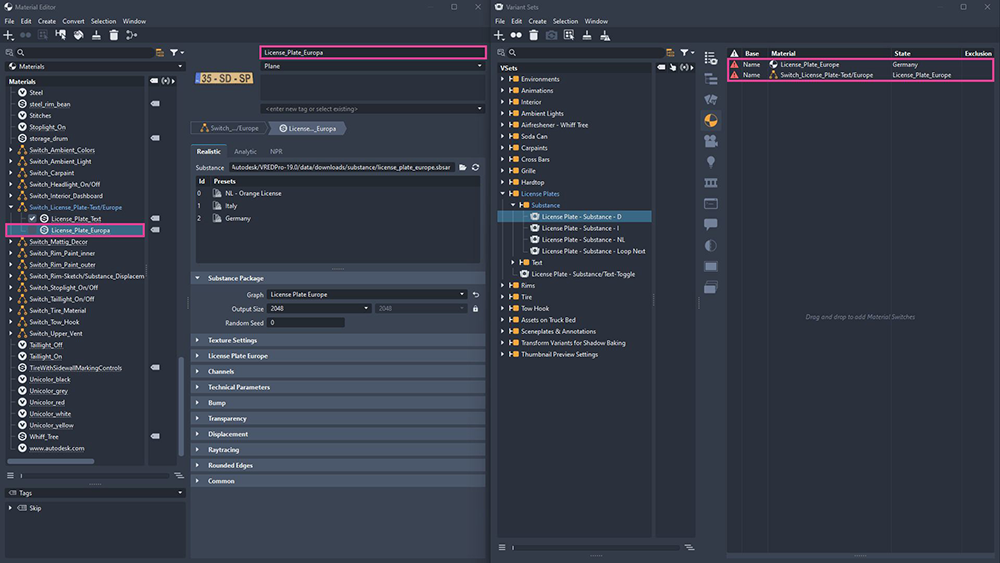This screenshot has height=563, width=1000.
Task: Select License Plate - Substance - Loop Next
Action: coord(593,251)
